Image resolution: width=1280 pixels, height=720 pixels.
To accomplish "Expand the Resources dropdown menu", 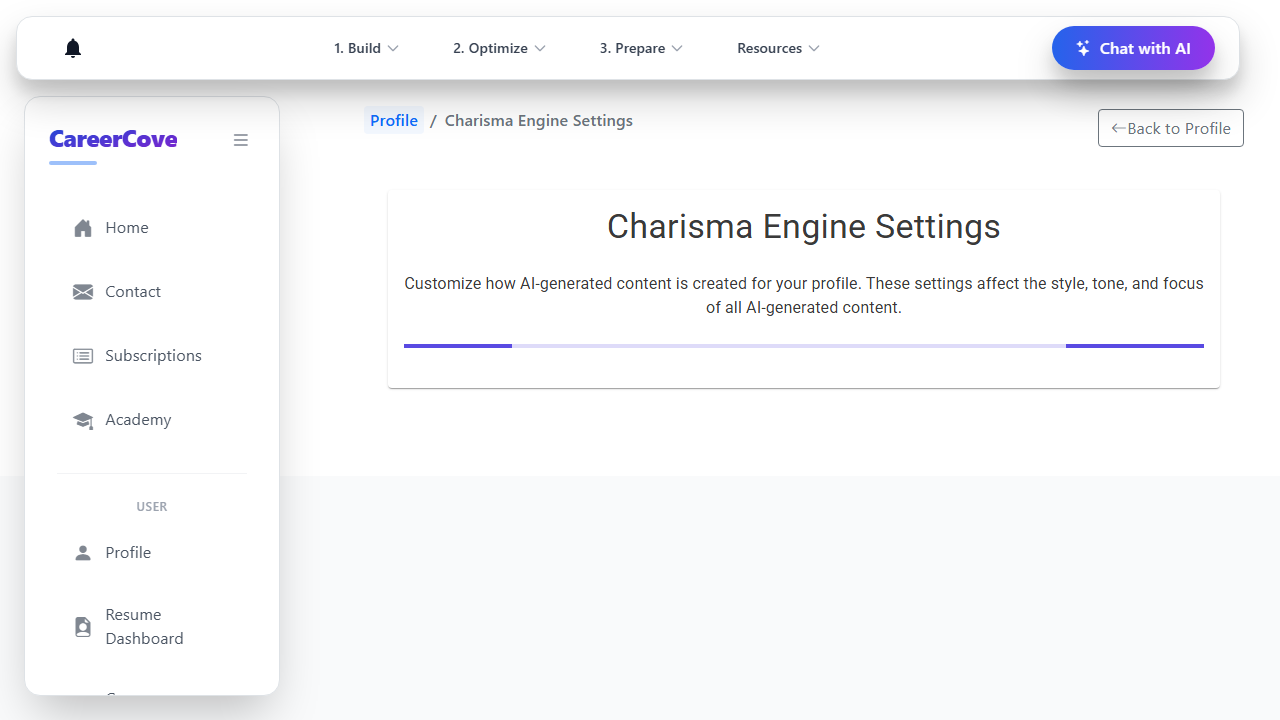I will point(778,48).
